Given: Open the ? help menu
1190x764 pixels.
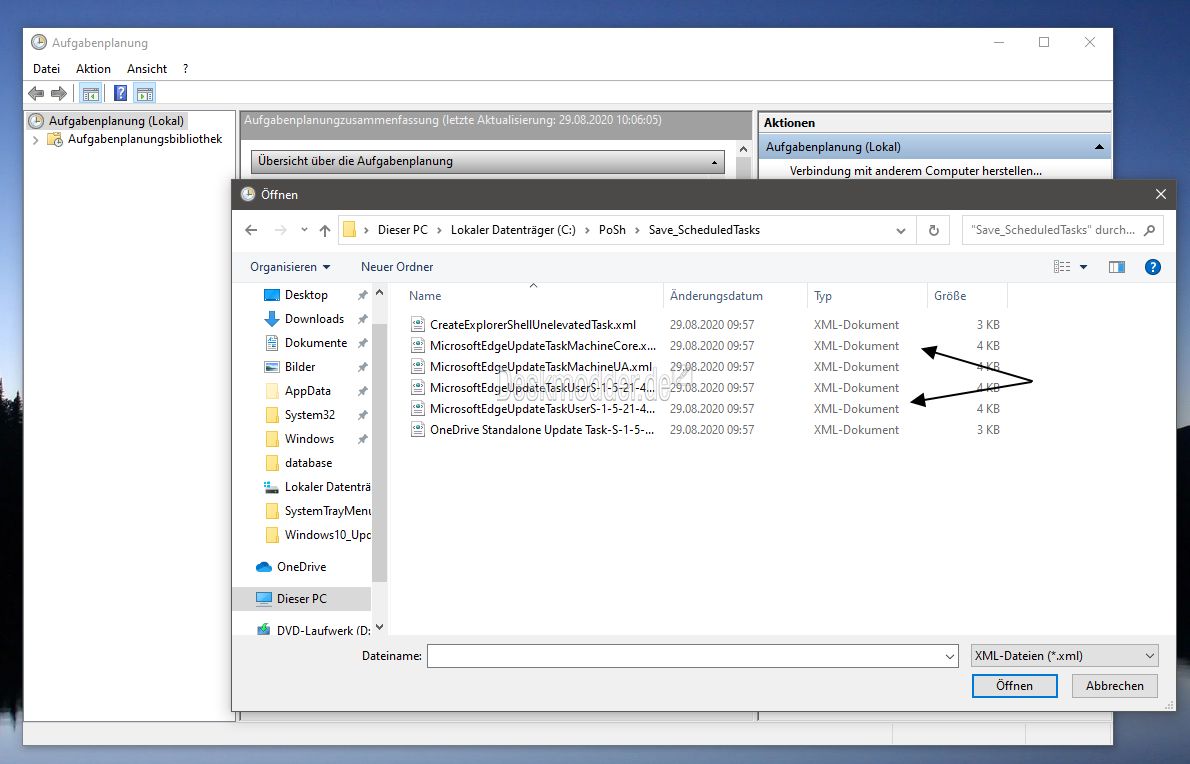Looking at the screenshot, I should point(186,69).
